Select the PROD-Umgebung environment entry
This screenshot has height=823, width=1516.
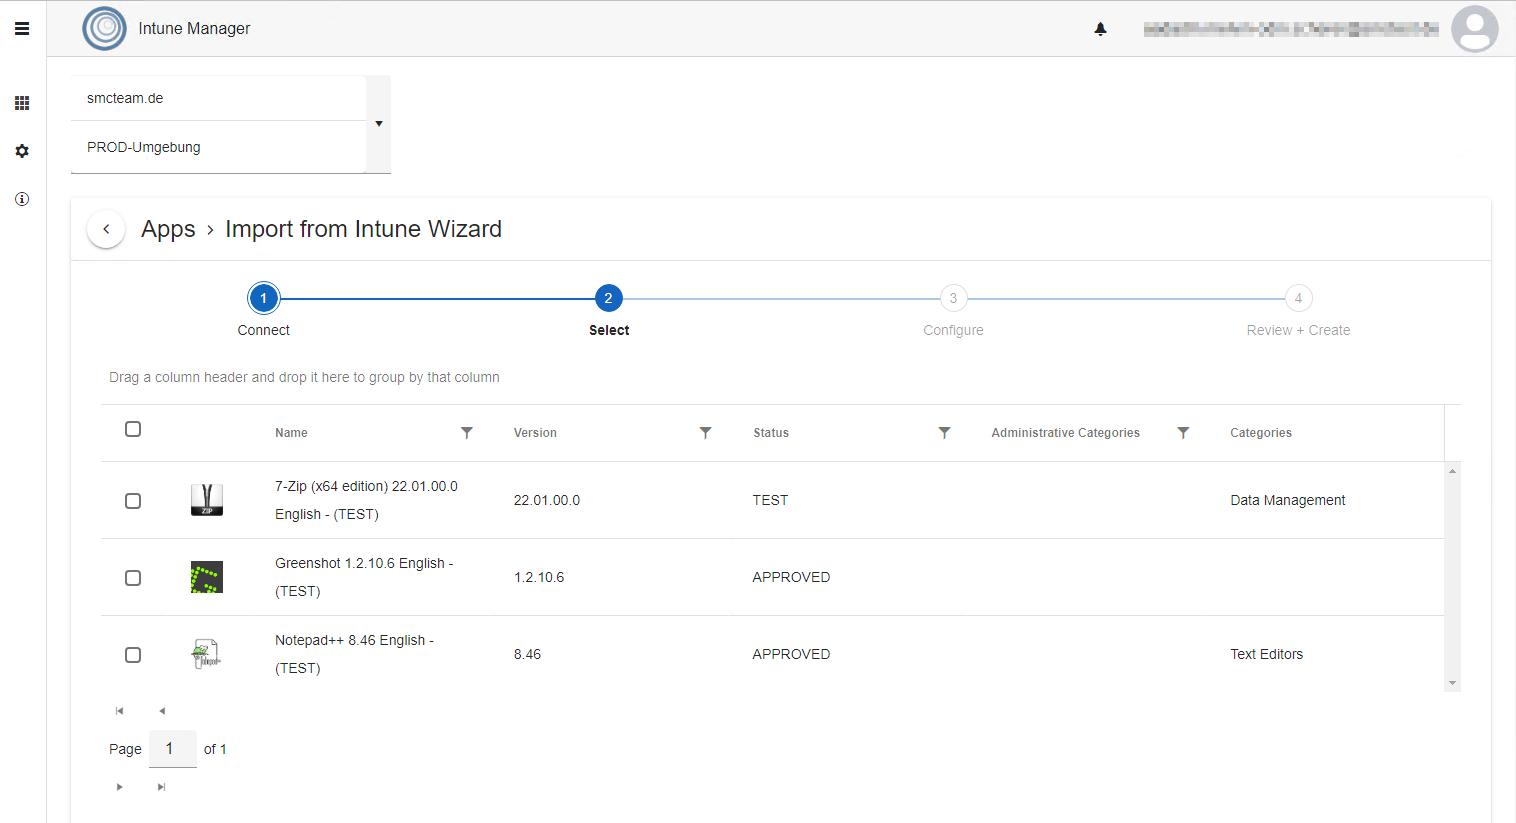(219, 147)
